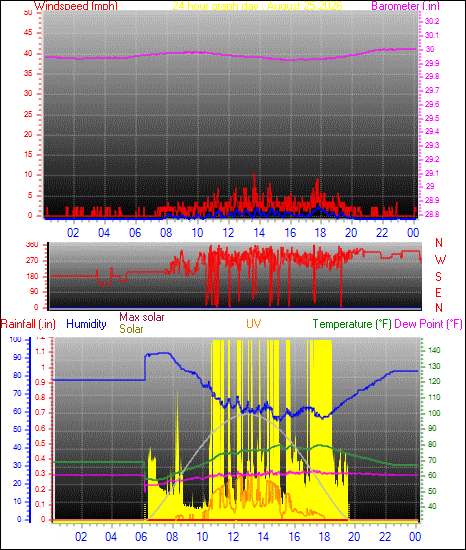Click the 15 windspeed scale value
The image size is (466, 550).
tap(28, 154)
